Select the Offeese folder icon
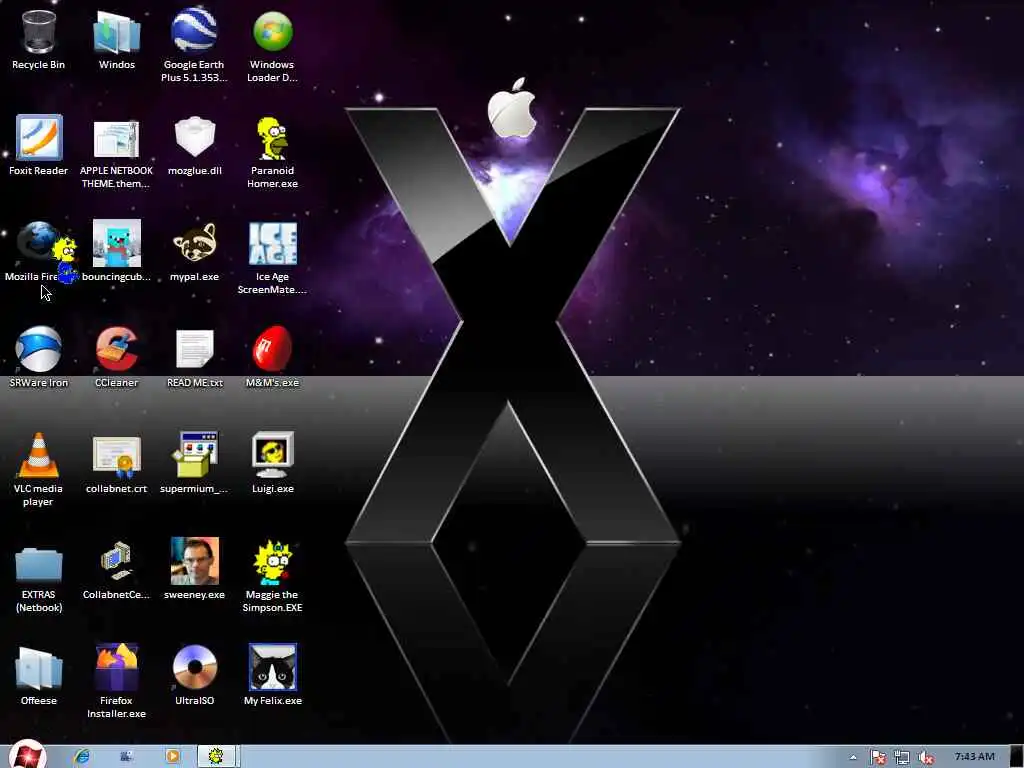The image size is (1024, 768). [x=39, y=668]
